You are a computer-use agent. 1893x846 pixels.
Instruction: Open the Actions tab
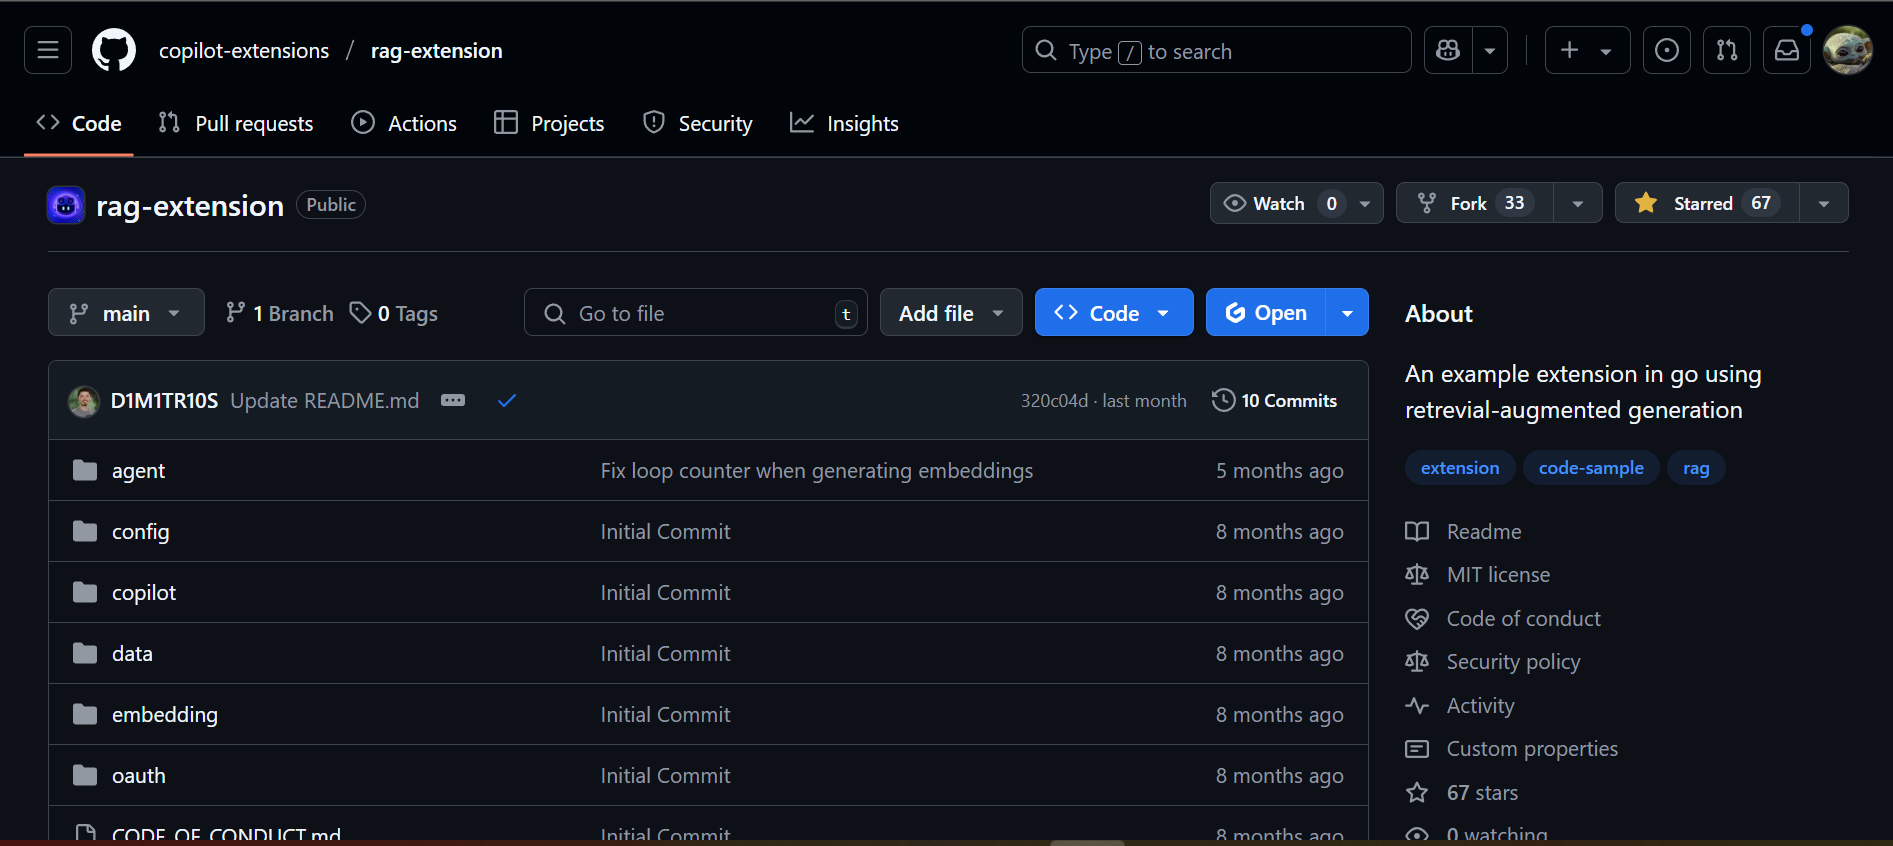point(404,124)
